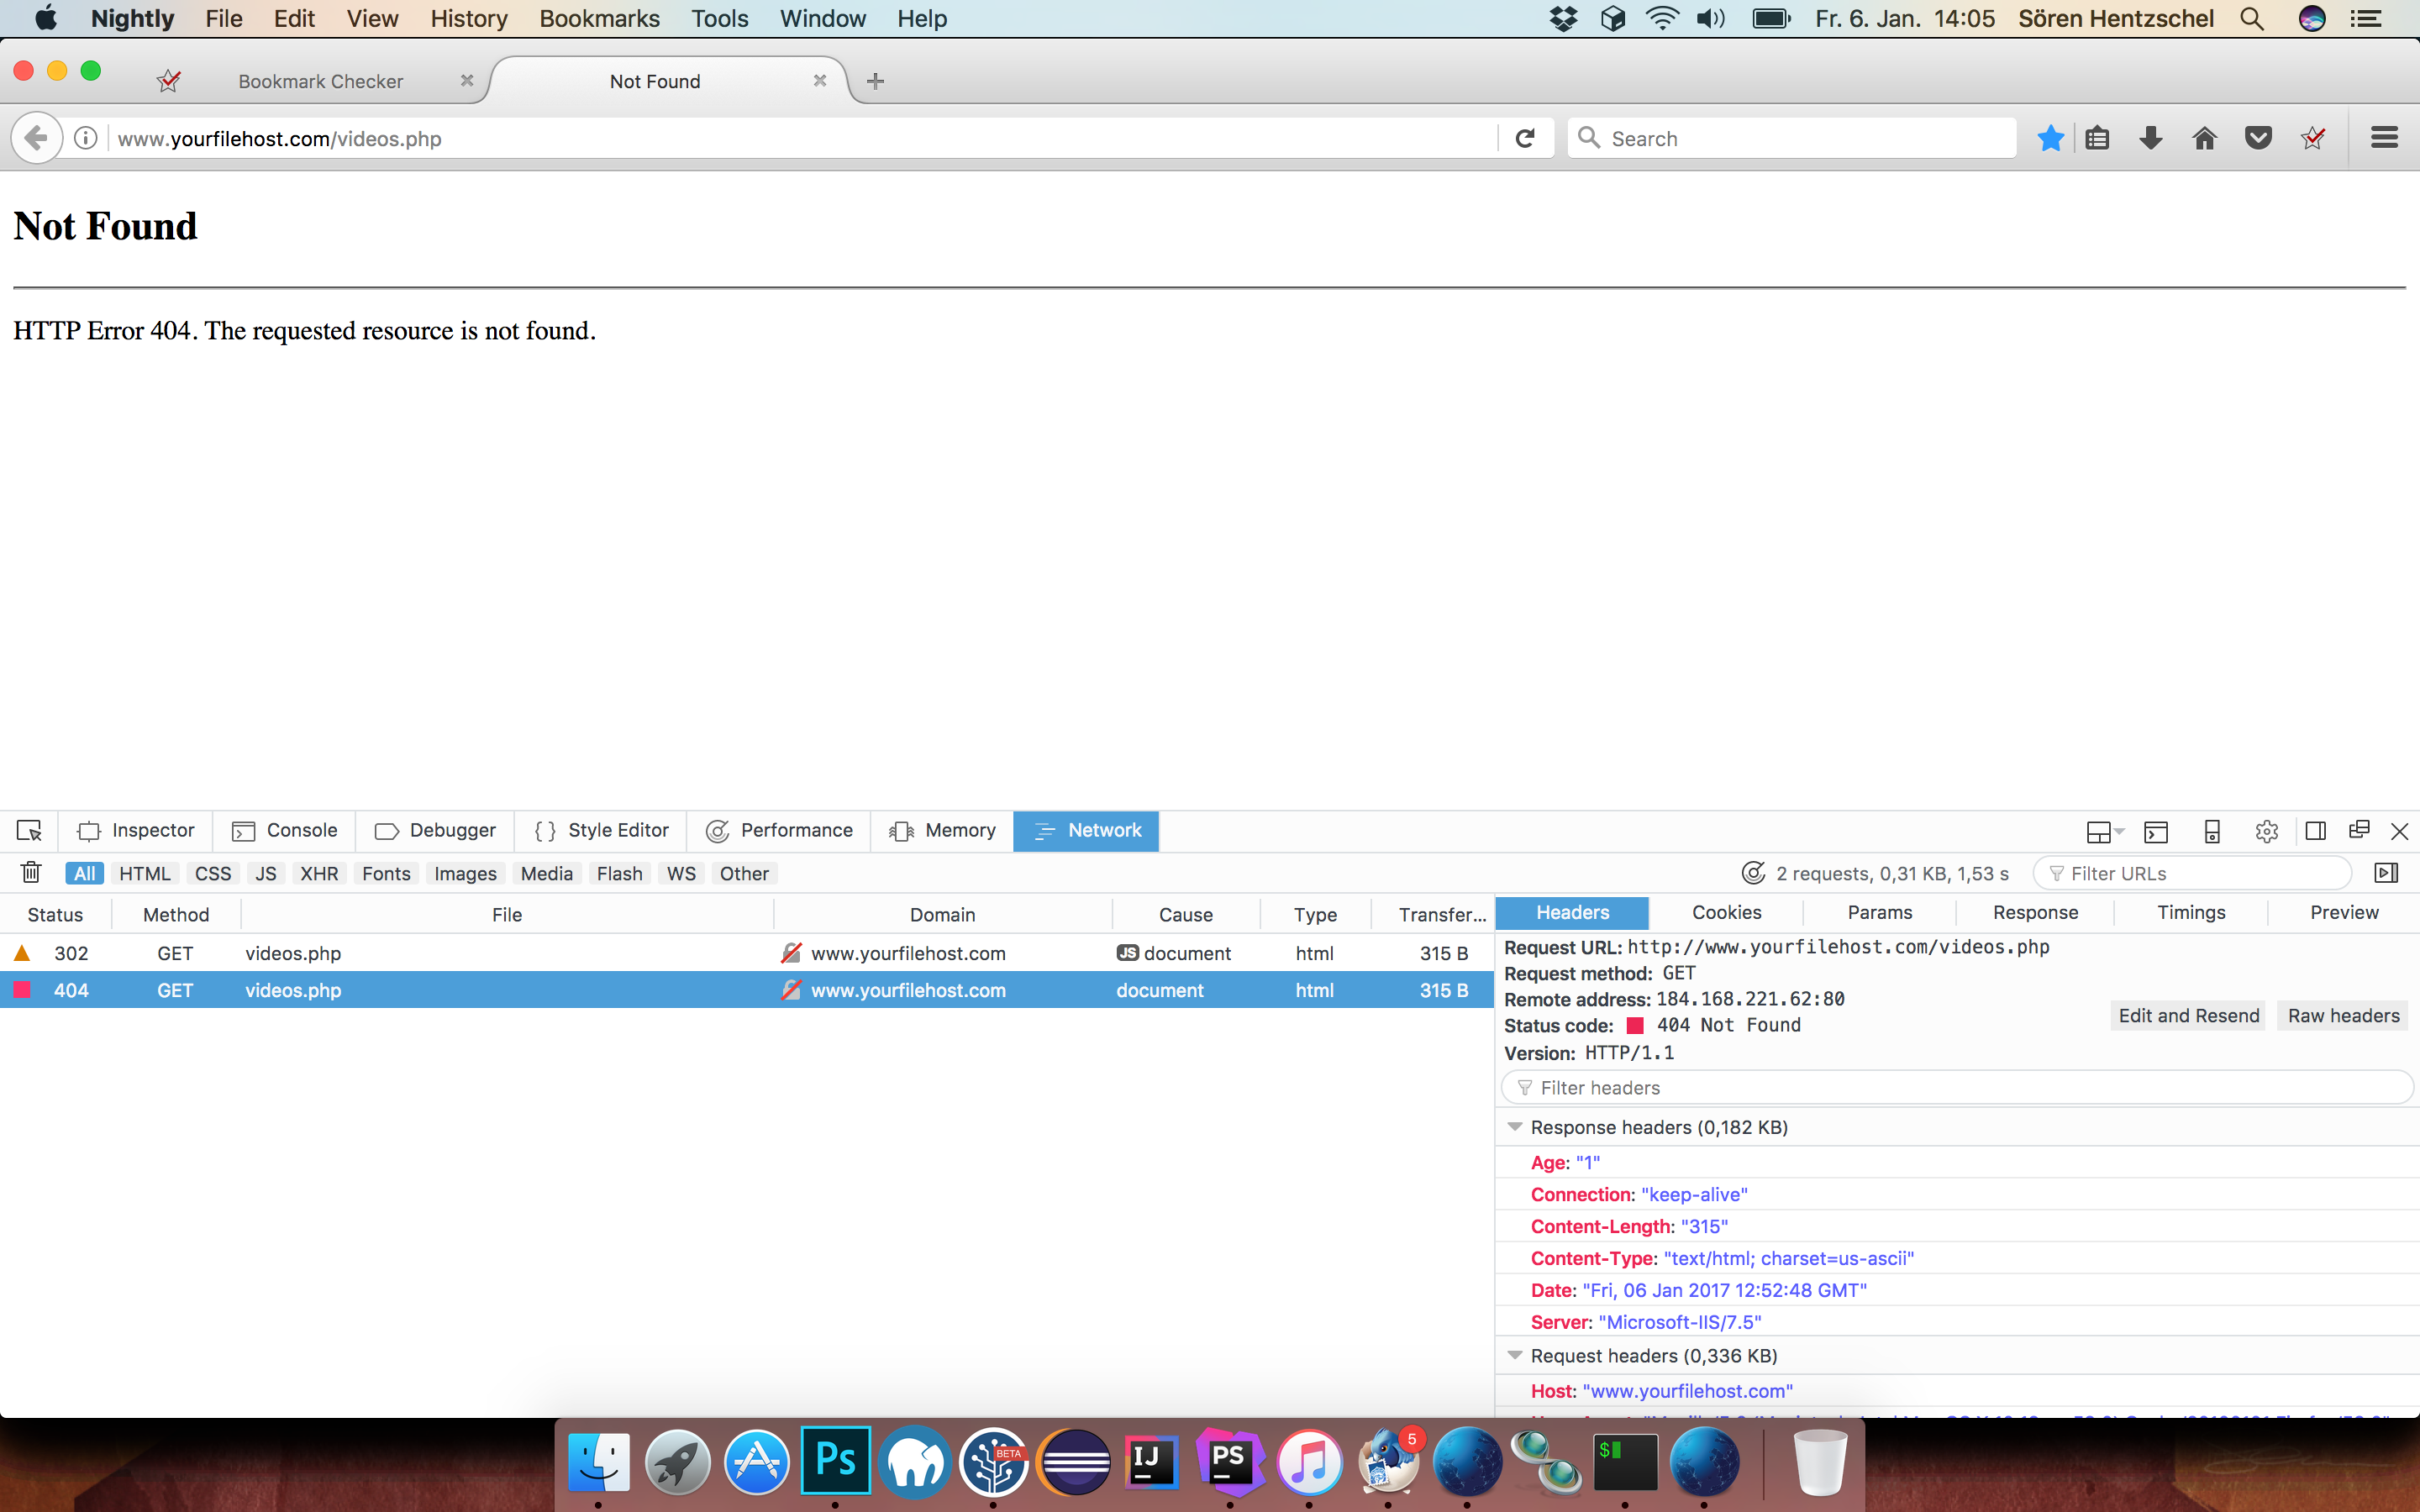Image resolution: width=2420 pixels, height=1512 pixels.
Task: Collapse the Request headers section
Action: coord(1515,1355)
